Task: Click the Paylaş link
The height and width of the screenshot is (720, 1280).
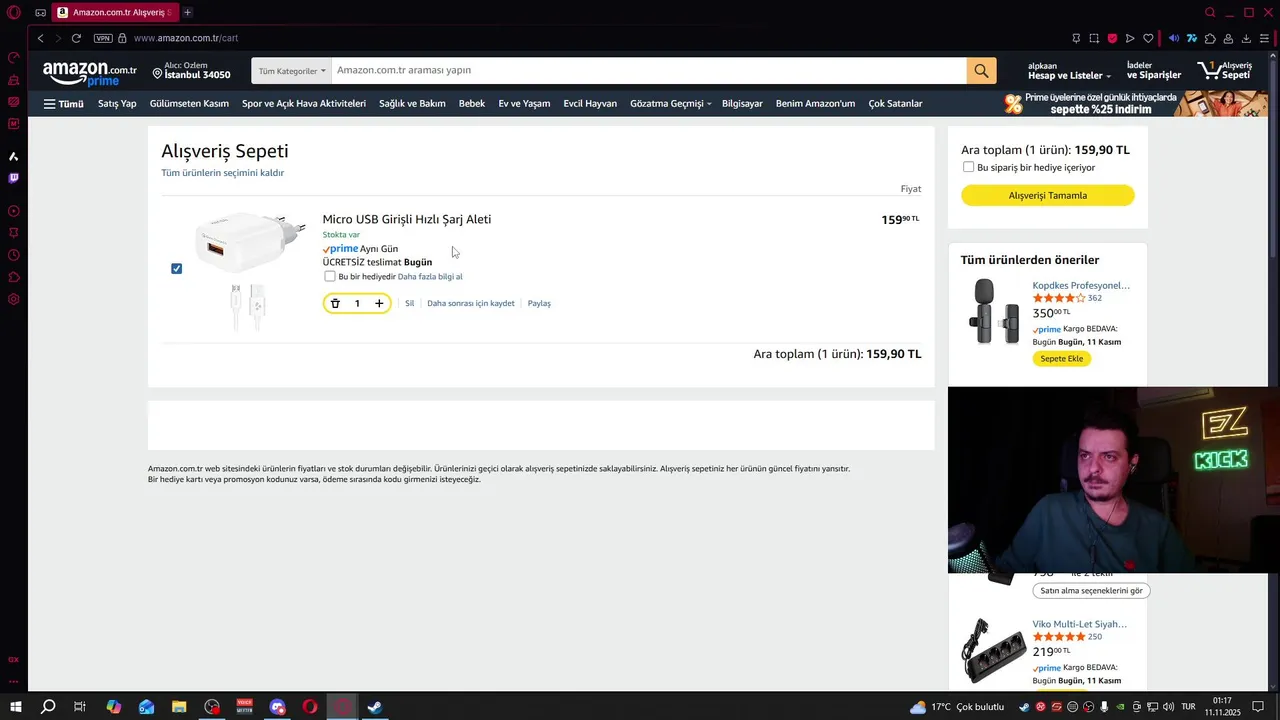Action: (539, 304)
